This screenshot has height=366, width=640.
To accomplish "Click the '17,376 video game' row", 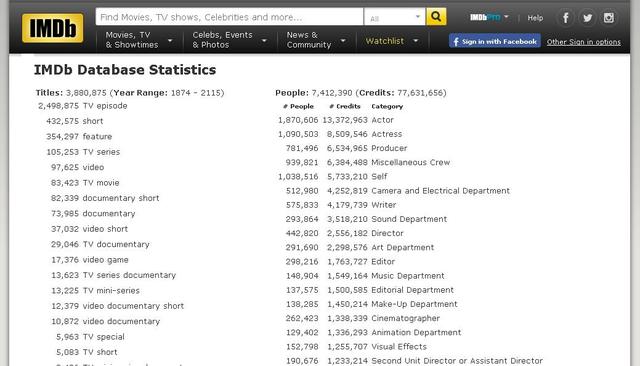I will tap(90, 260).
